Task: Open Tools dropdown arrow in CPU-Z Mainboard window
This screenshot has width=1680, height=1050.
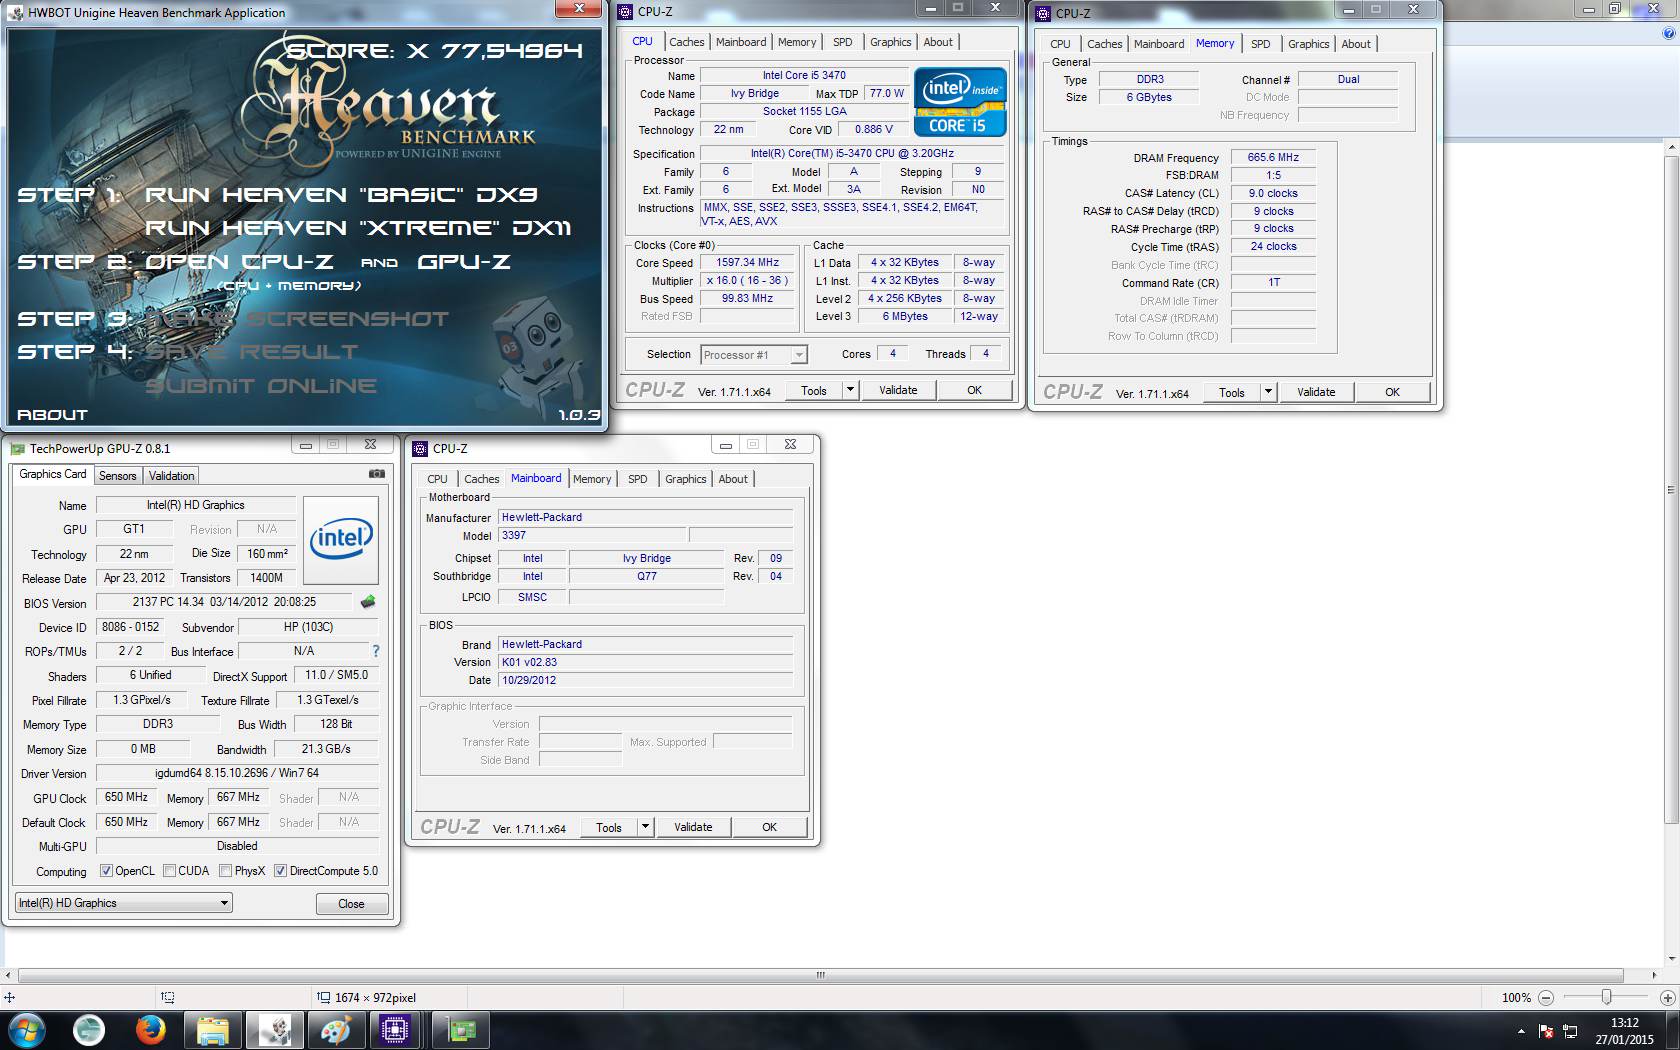Action: 646,827
